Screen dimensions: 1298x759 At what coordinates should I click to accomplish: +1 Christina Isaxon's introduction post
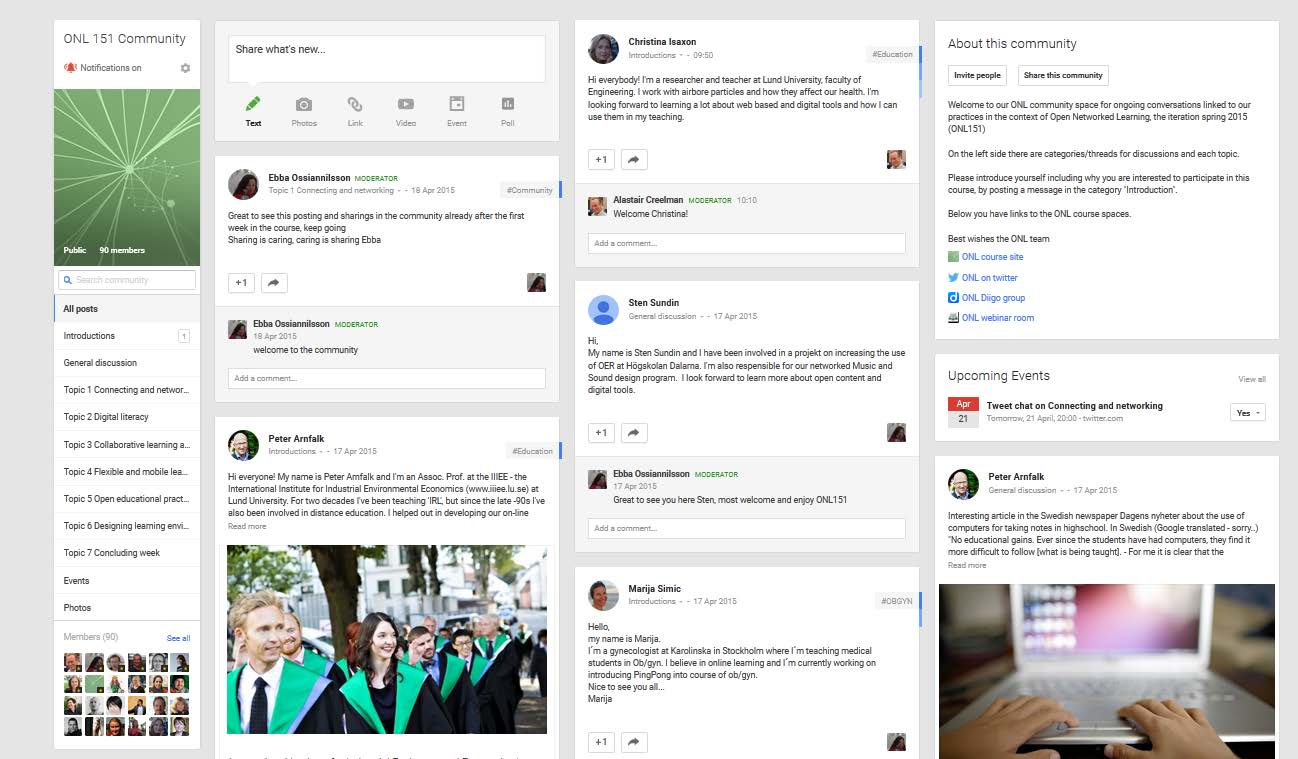coord(601,159)
